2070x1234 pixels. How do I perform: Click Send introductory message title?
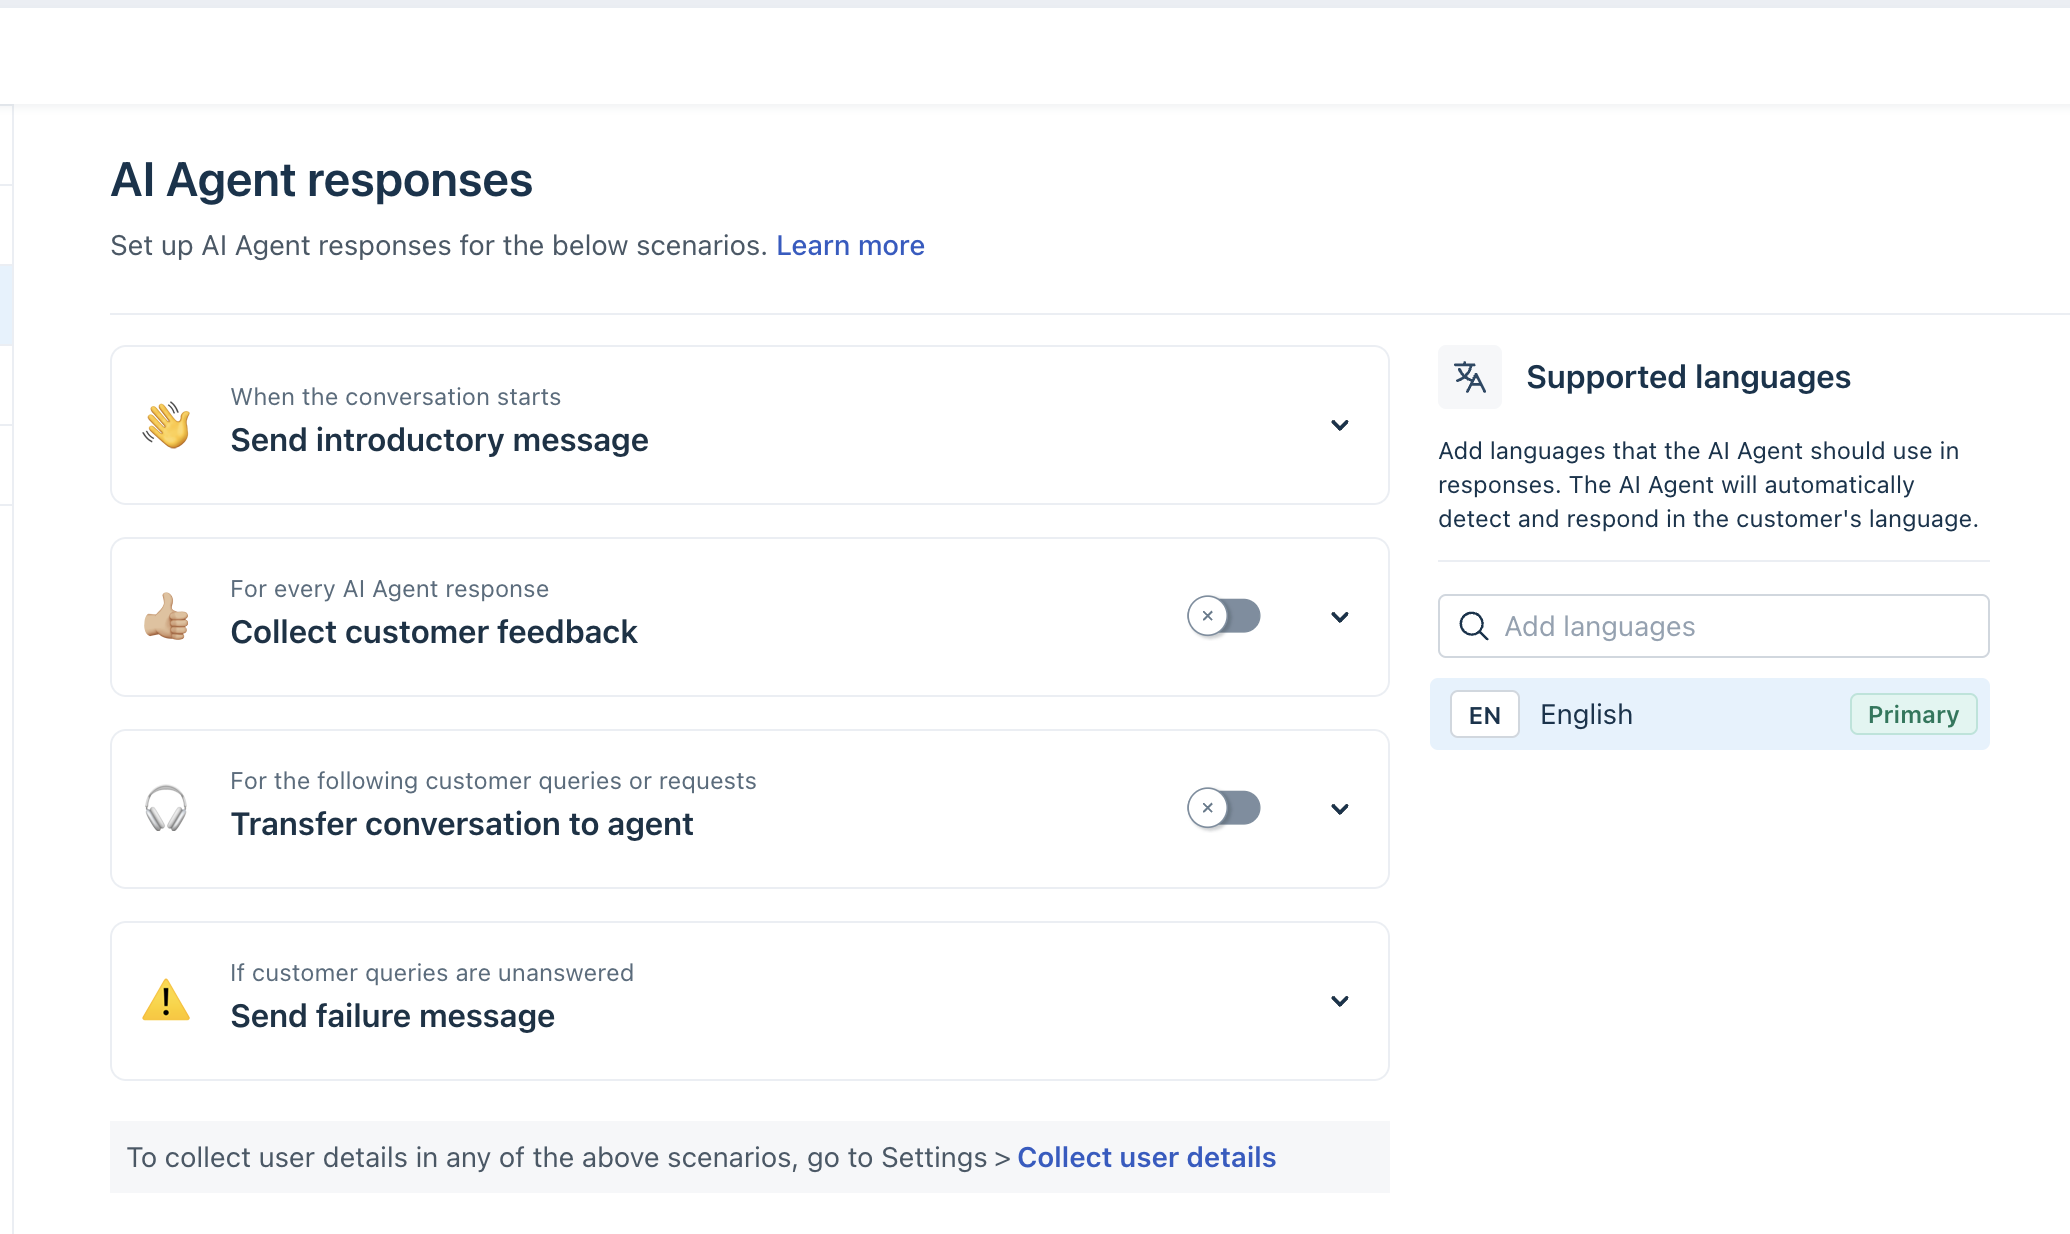[439, 440]
